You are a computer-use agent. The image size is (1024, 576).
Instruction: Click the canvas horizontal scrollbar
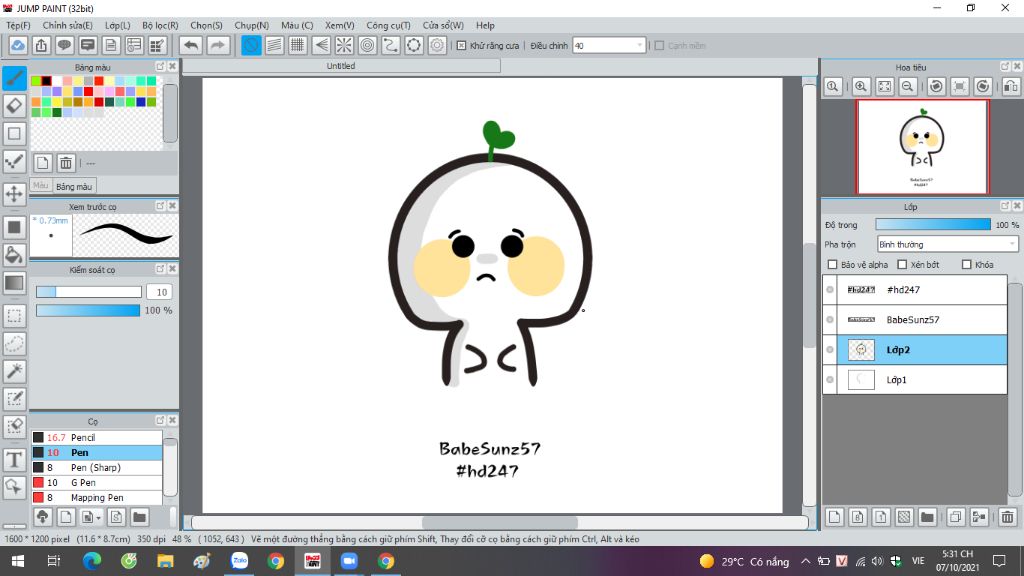tap(500, 522)
